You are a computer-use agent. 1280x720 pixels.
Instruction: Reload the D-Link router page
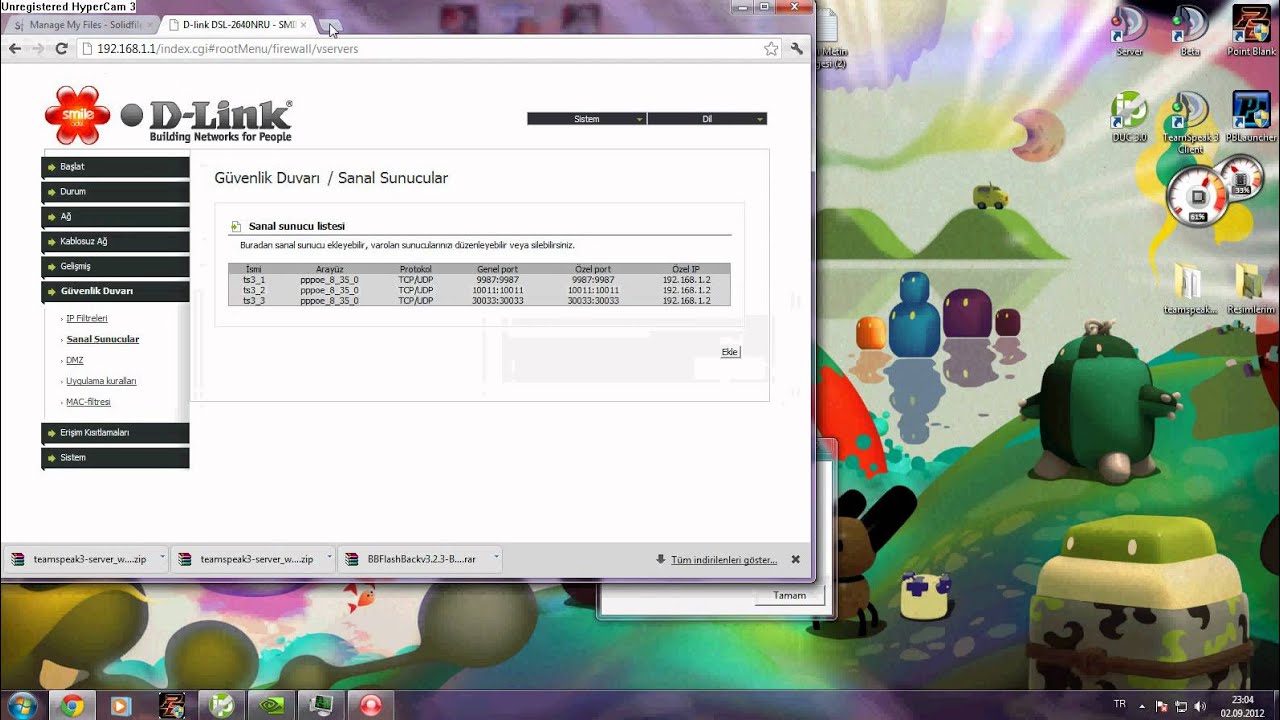pos(61,49)
